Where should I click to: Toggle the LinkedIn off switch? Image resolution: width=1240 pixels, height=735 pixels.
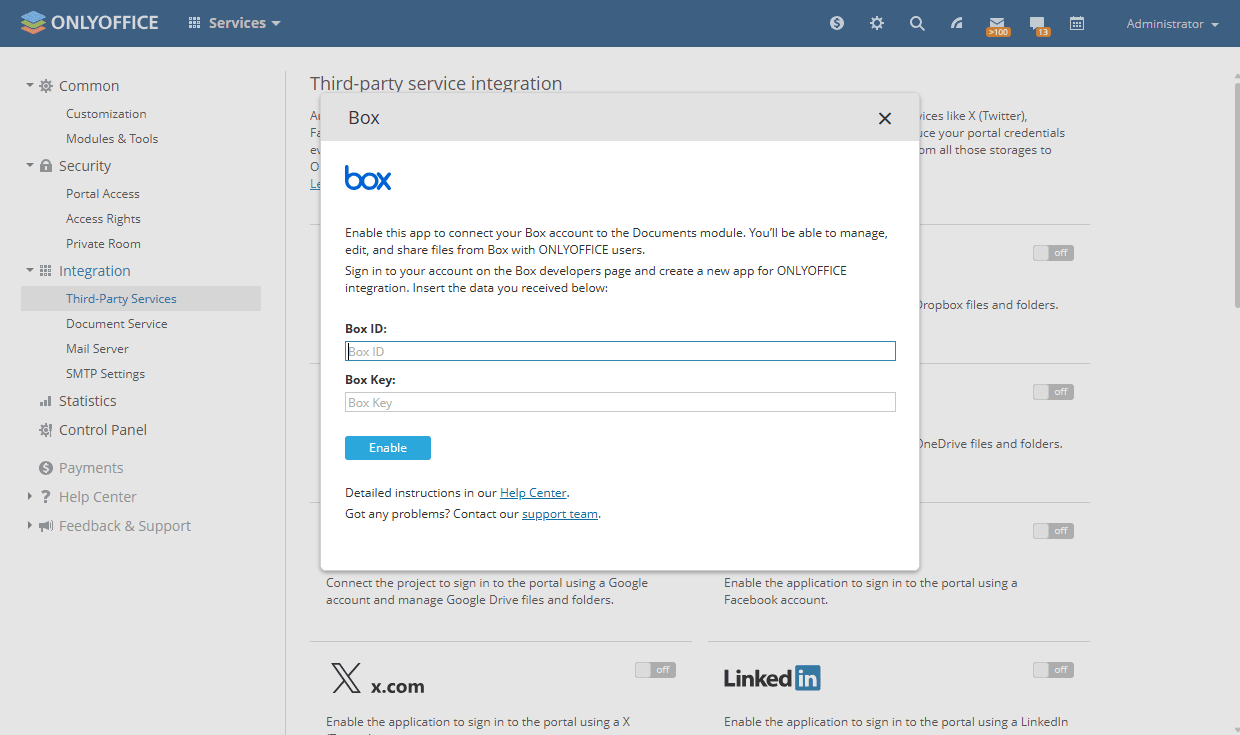point(1053,670)
